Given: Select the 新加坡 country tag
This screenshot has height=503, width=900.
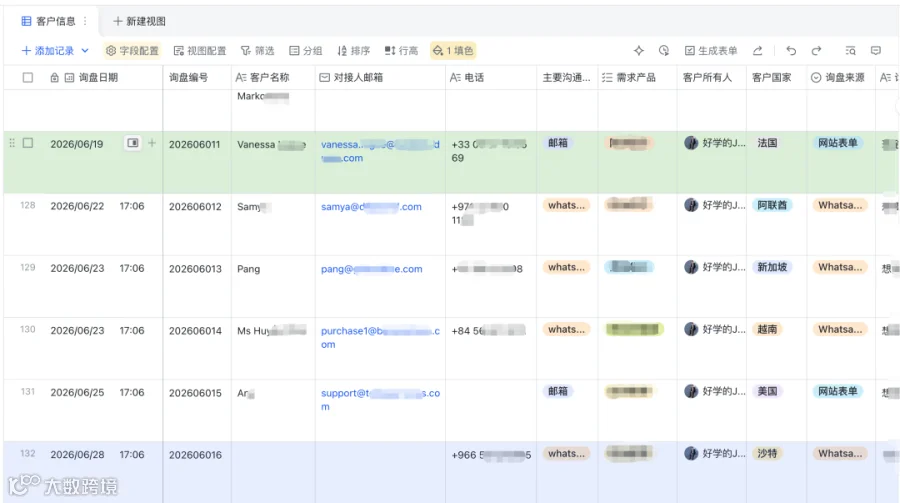Looking at the screenshot, I should tap(772, 267).
